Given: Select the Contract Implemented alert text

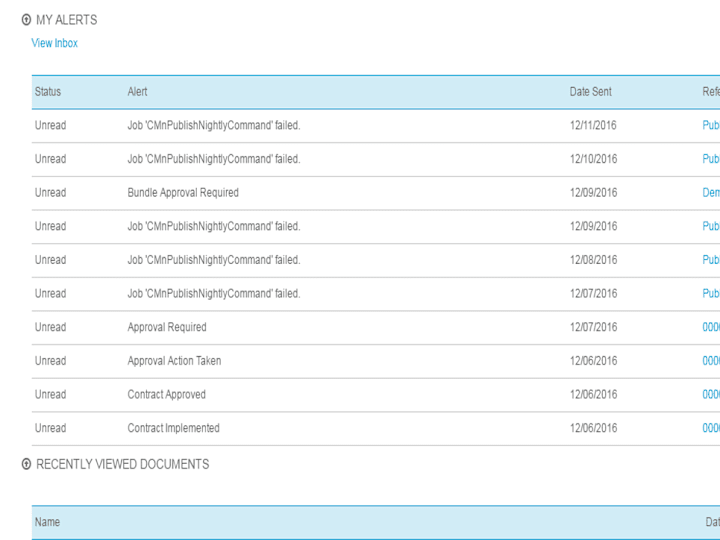Looking at the screenshot, I should tap(174, 428).
